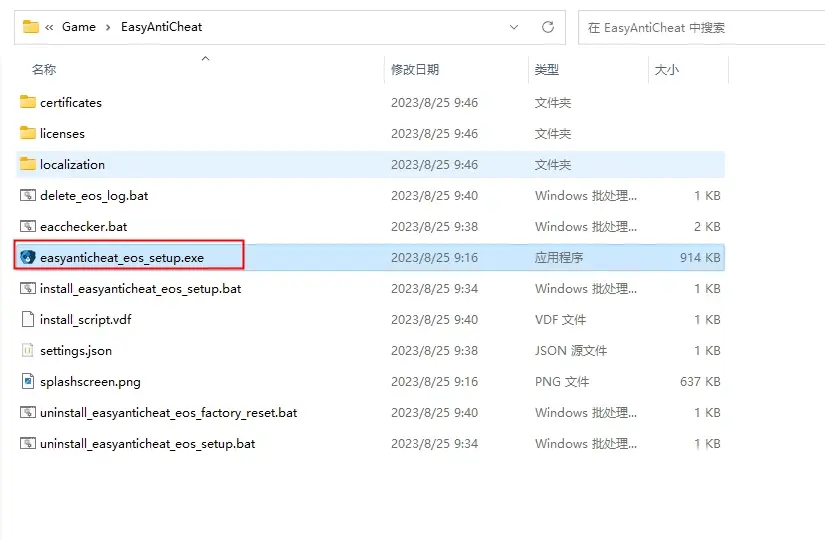Select splashscreen.png file name
Screen dimensions: 825x540
point(90,382)
